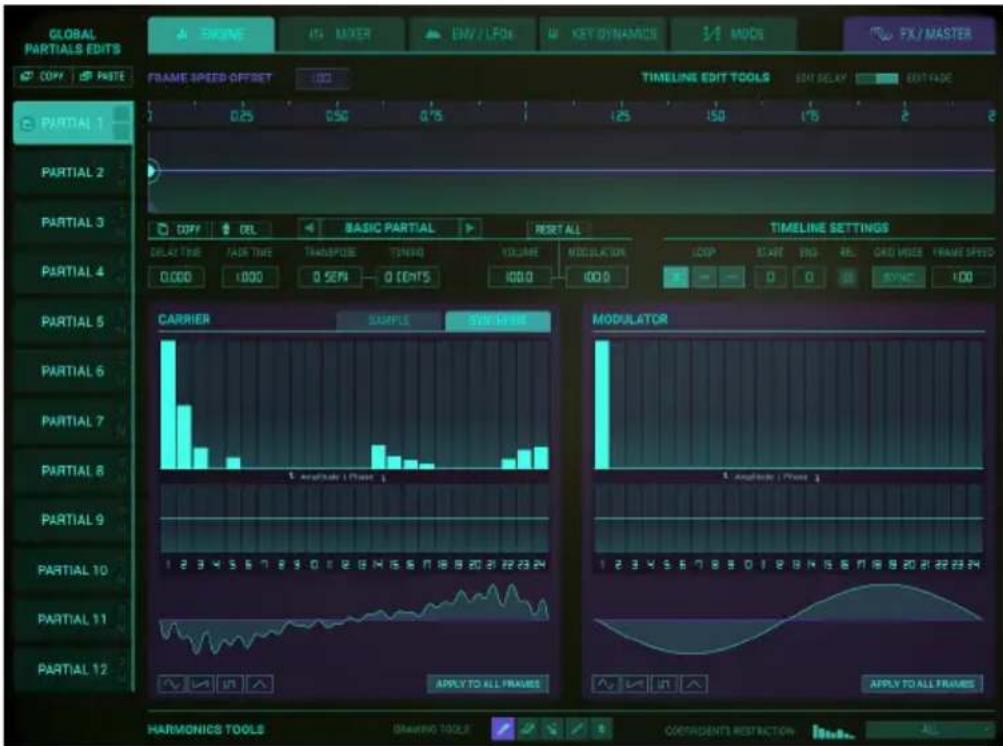Copy the current partial frame
Image resolution: width=1003 pixels, height=746 pixels.
tap(181, 229)
